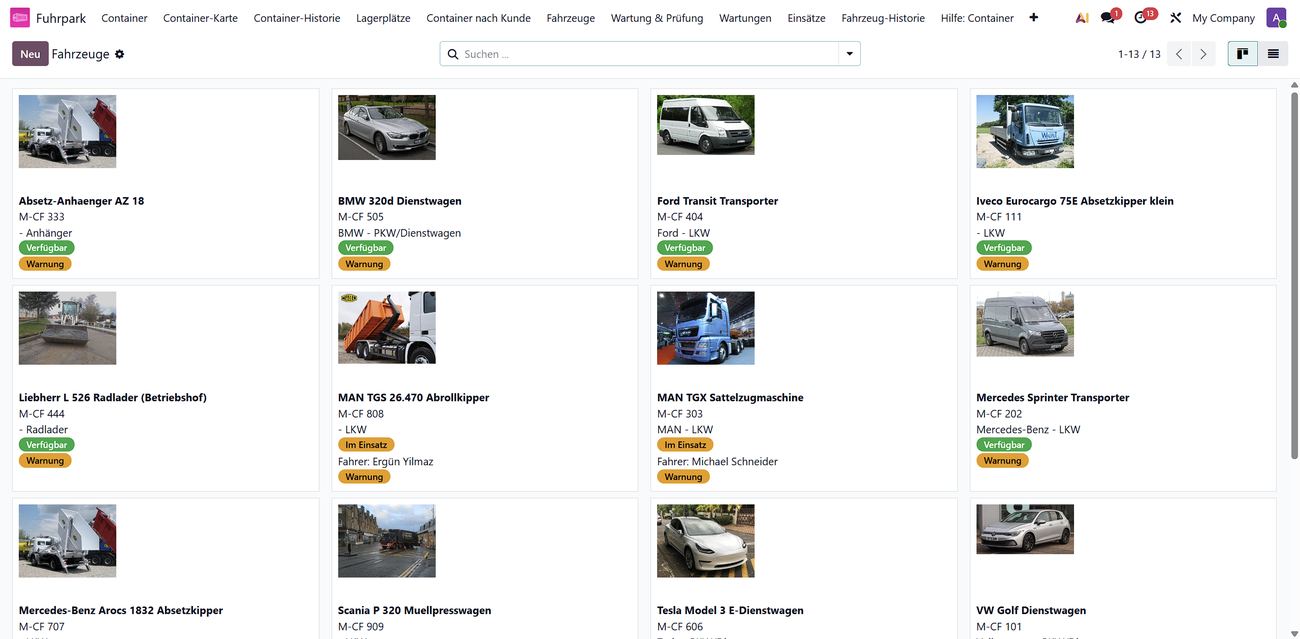Click Fahrer: Ergün Yilmaz text
1300x639 pixels.
coord(385,462)
